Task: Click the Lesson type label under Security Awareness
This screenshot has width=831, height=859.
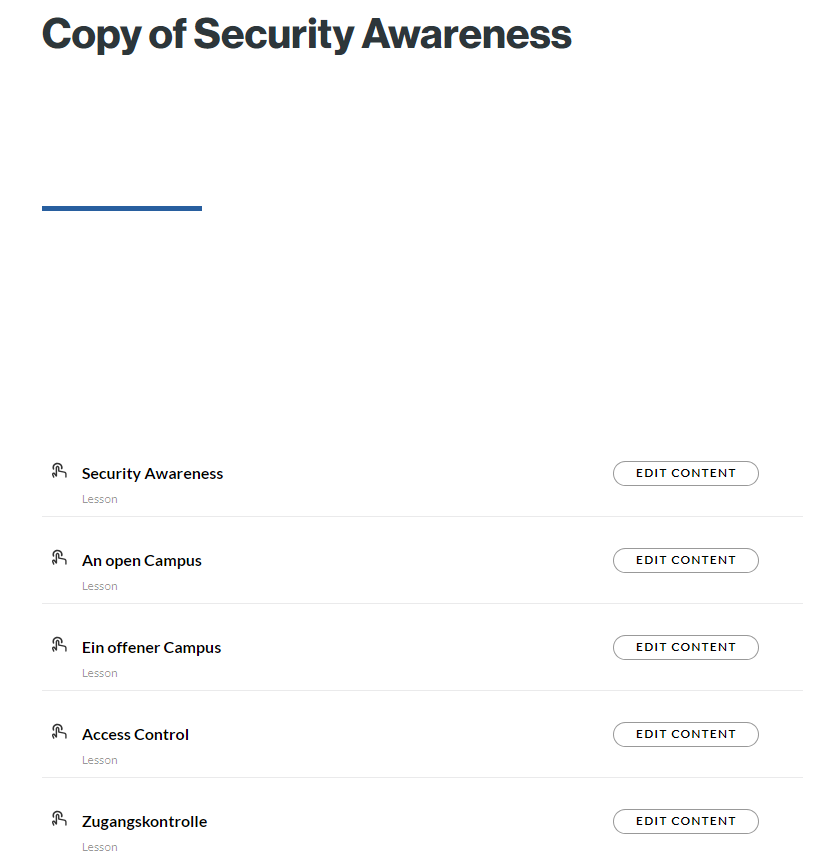Action: pos(100,499)
